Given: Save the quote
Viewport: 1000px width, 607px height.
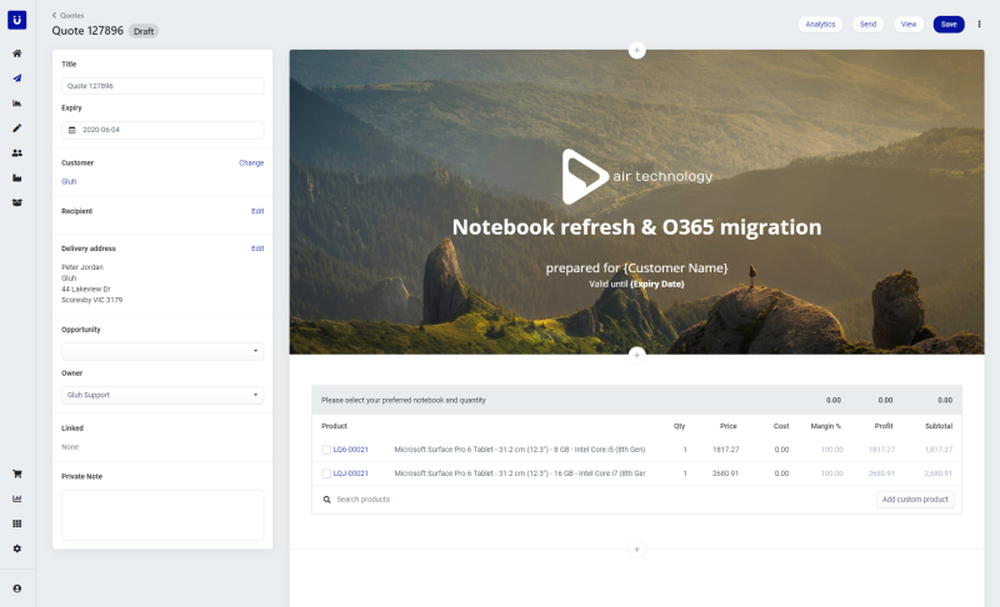Looking at the screenshot, I should [949, 24].
